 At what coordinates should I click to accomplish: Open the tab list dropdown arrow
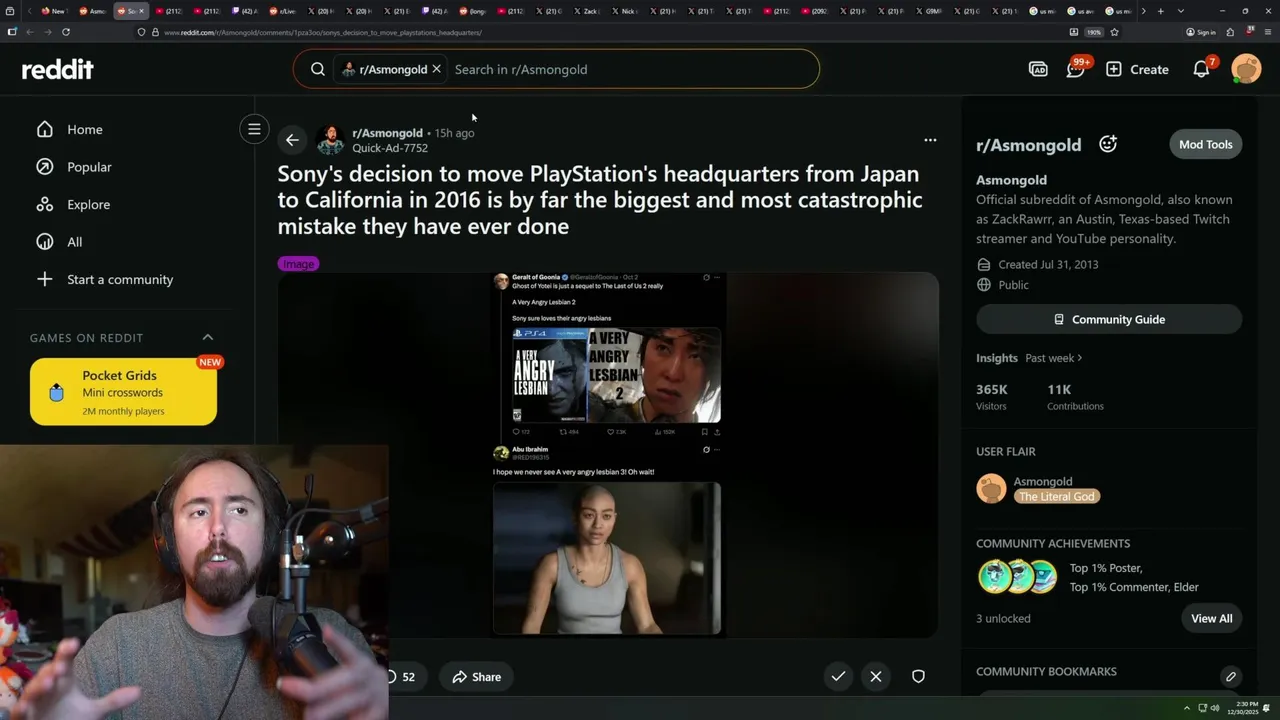(1181, 11)
